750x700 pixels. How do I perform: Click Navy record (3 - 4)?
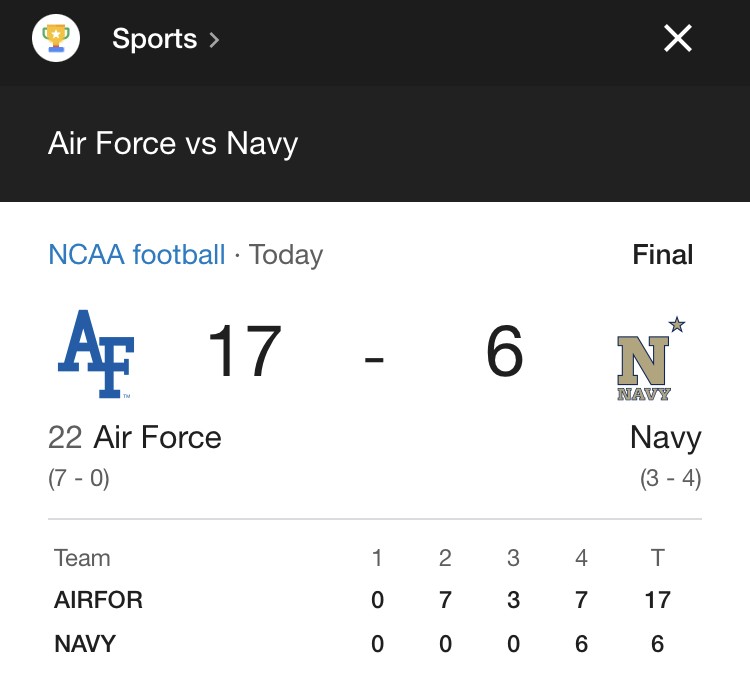(671, 478)
